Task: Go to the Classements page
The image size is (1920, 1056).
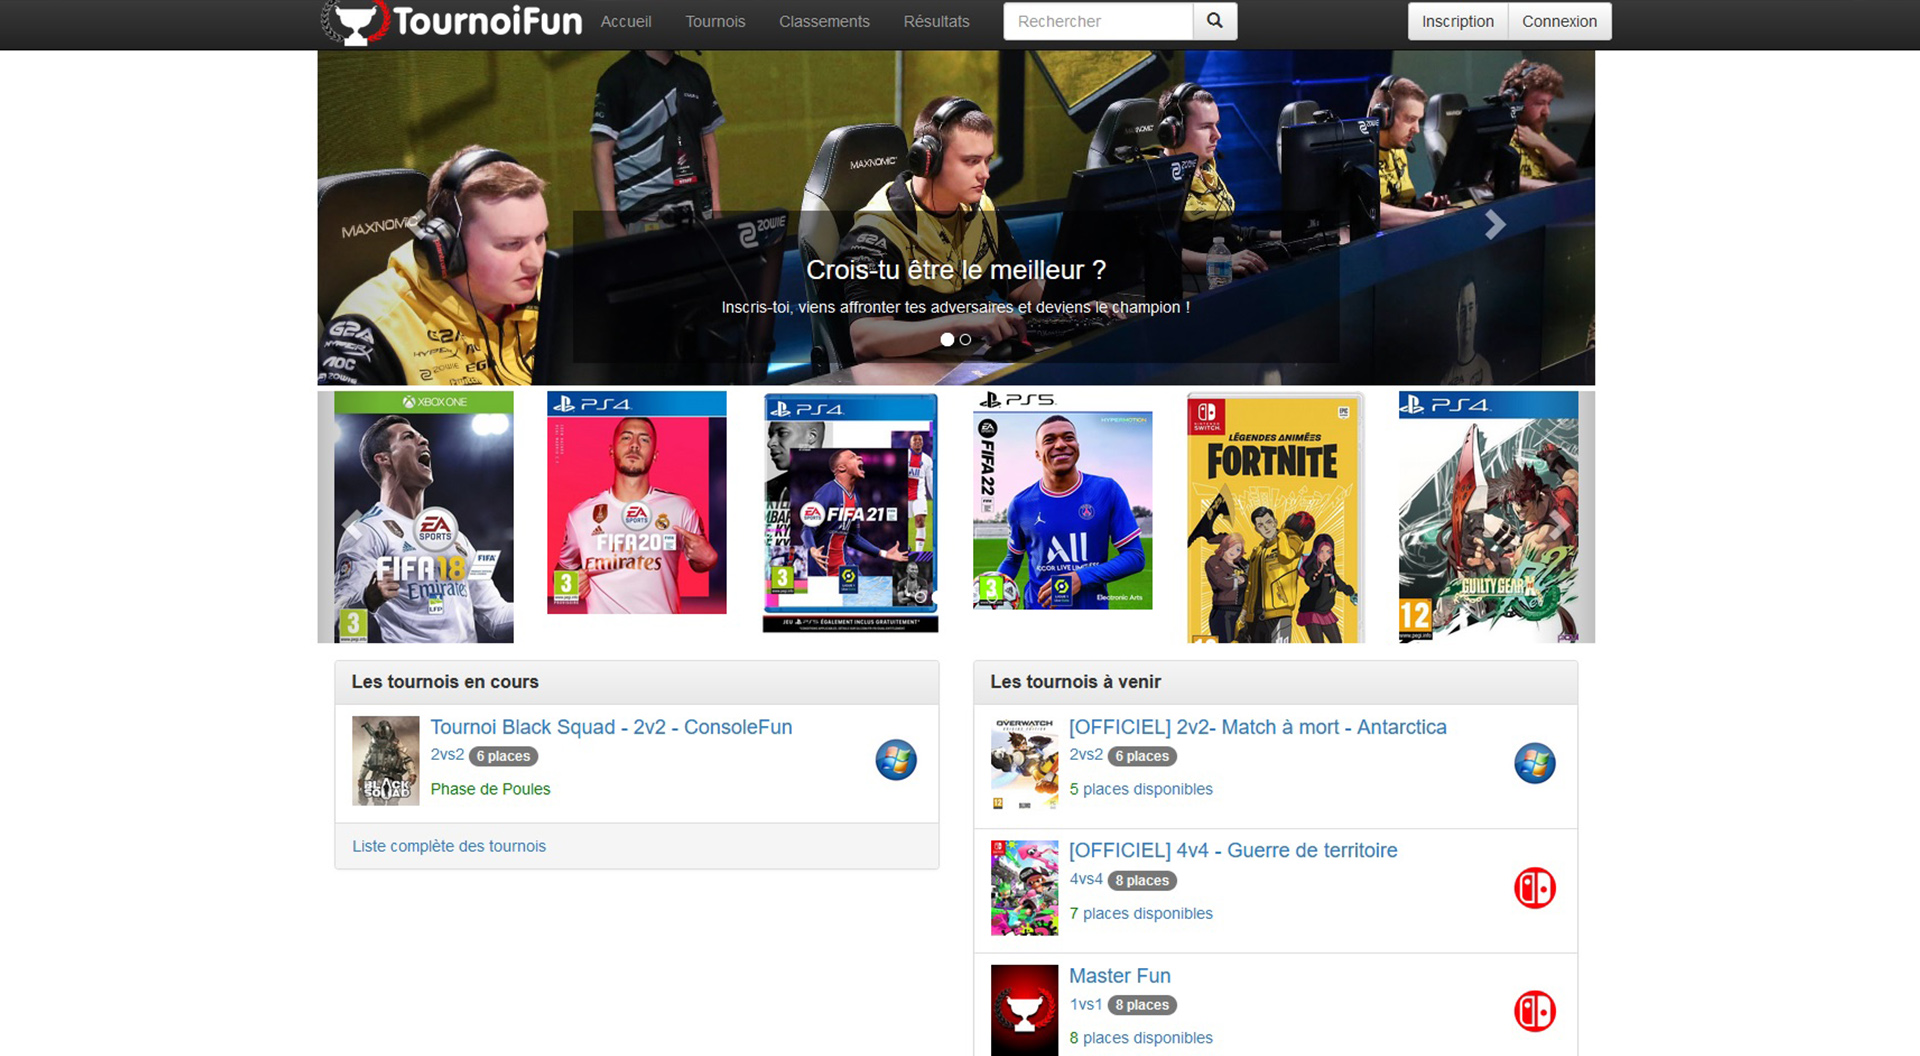Action: click(824, 21)
